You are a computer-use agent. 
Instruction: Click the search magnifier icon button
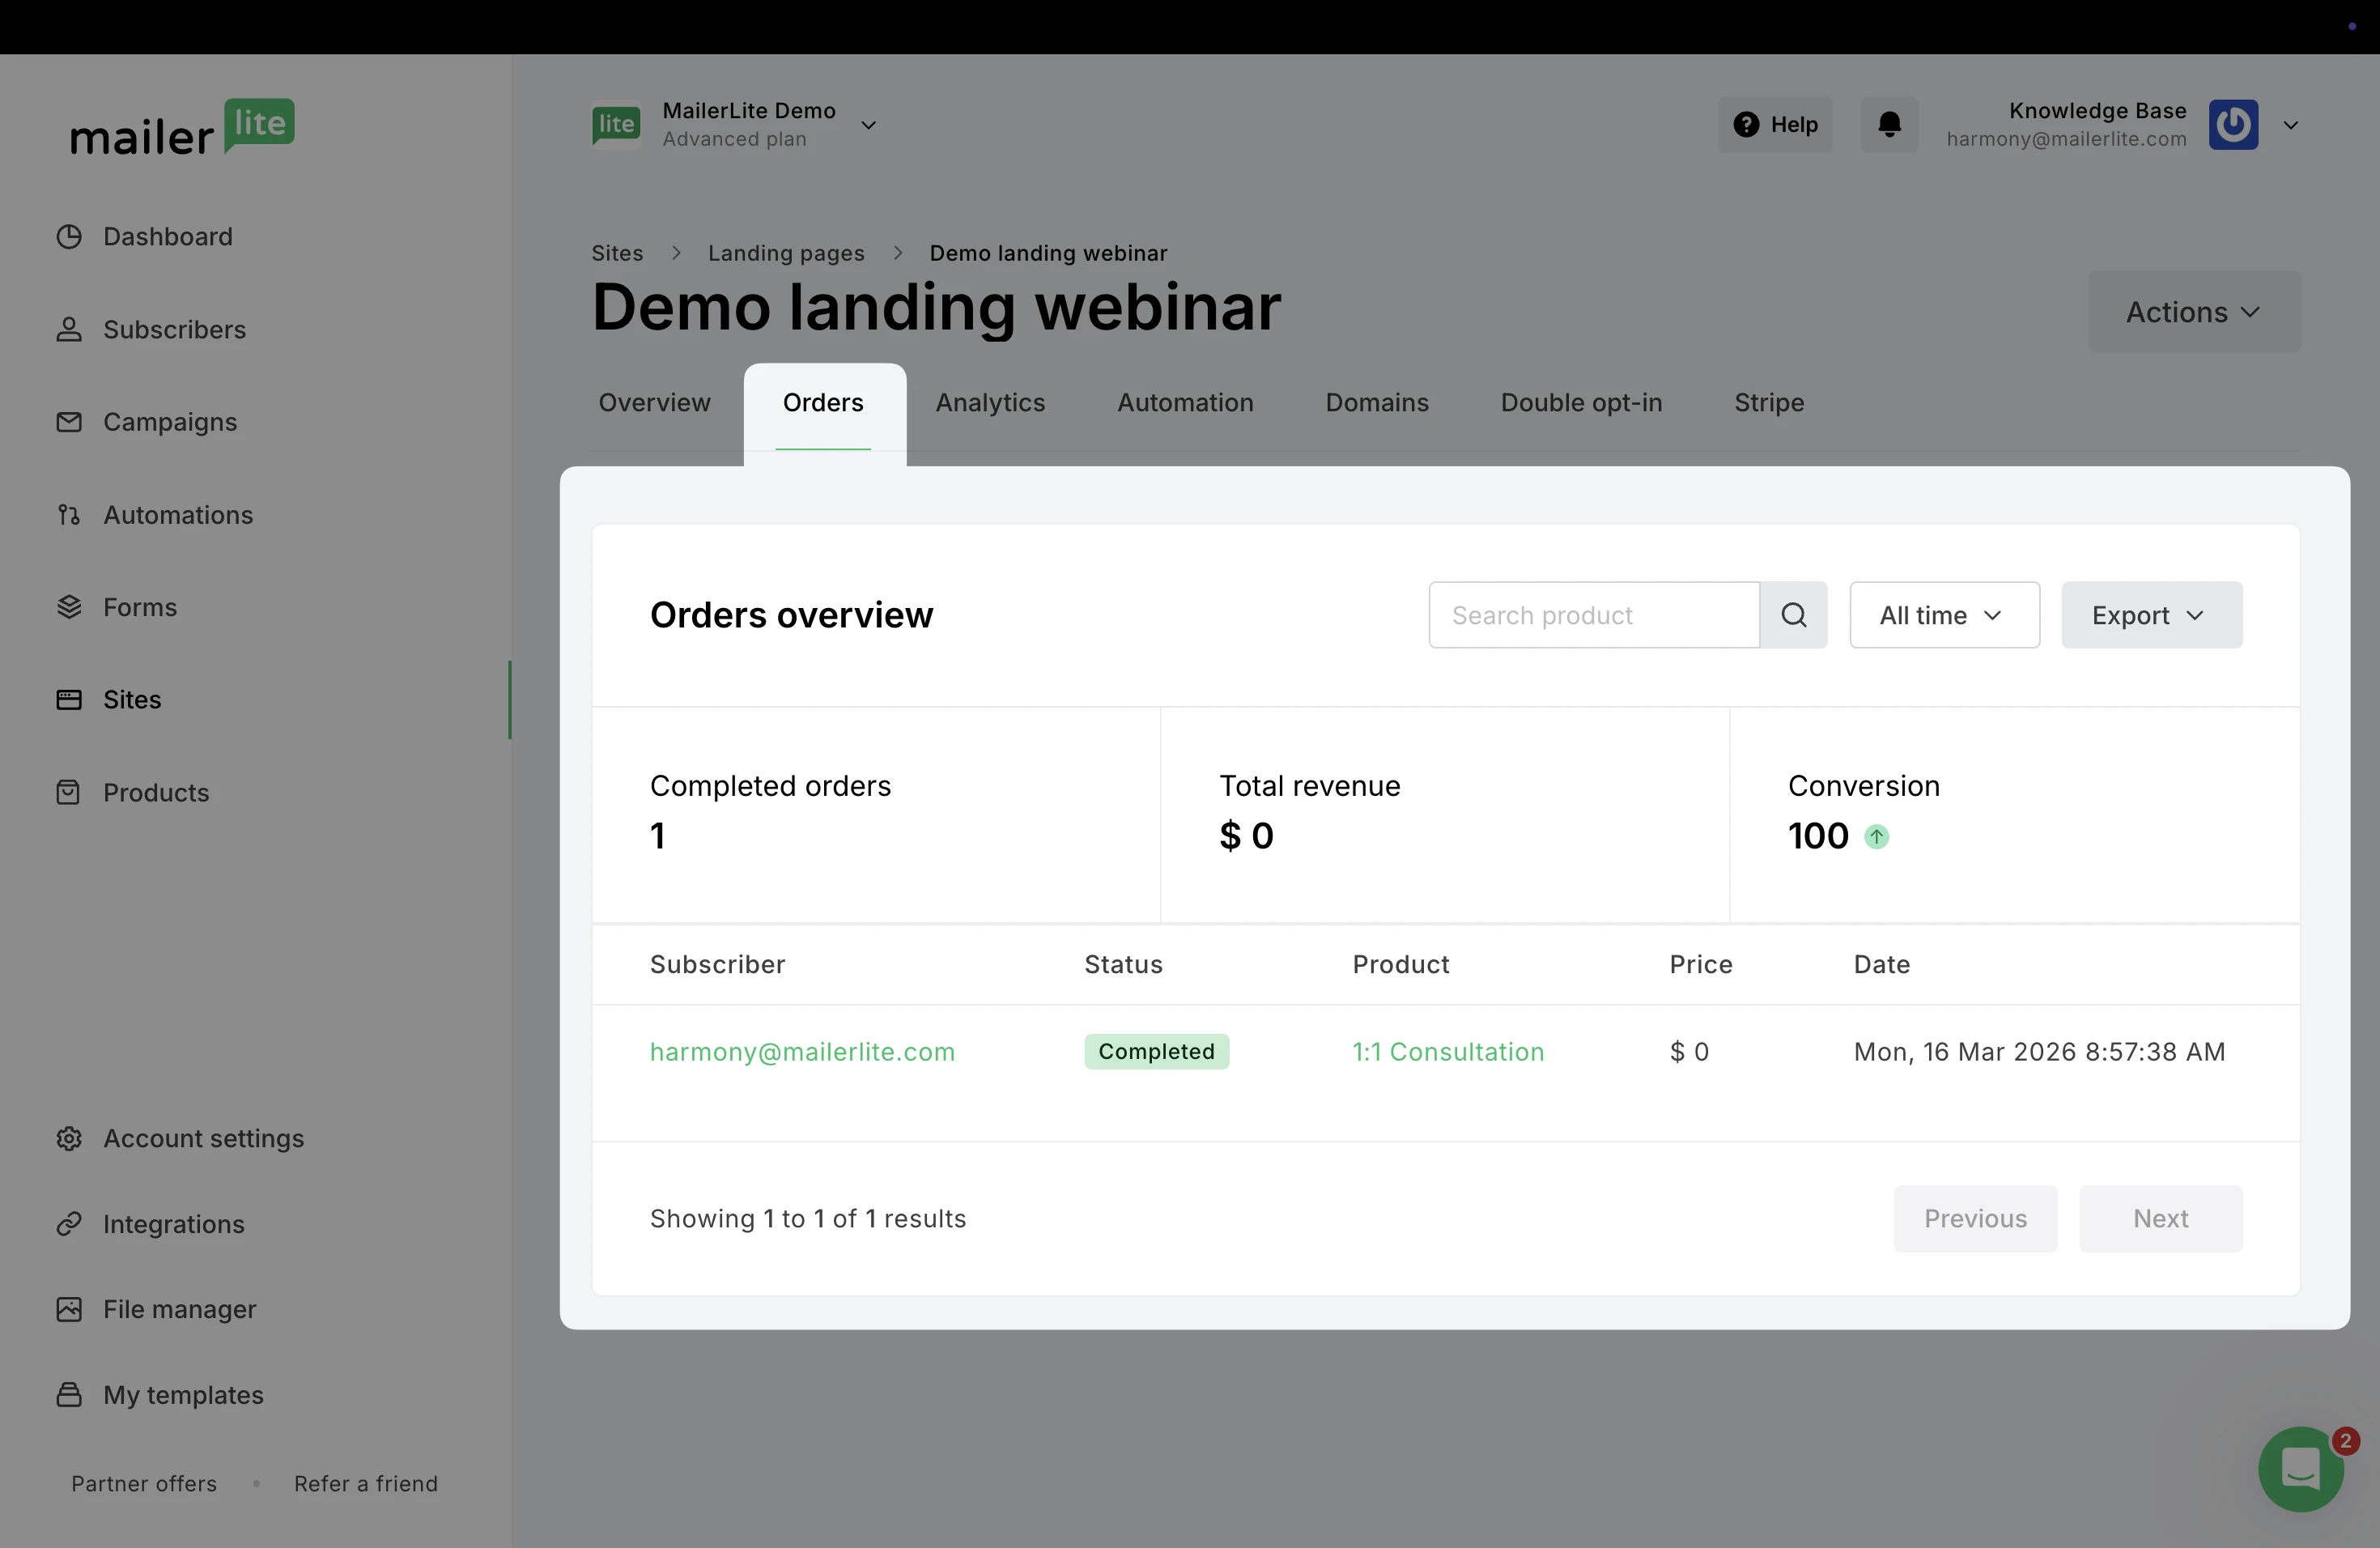[x=1793, y=615]
